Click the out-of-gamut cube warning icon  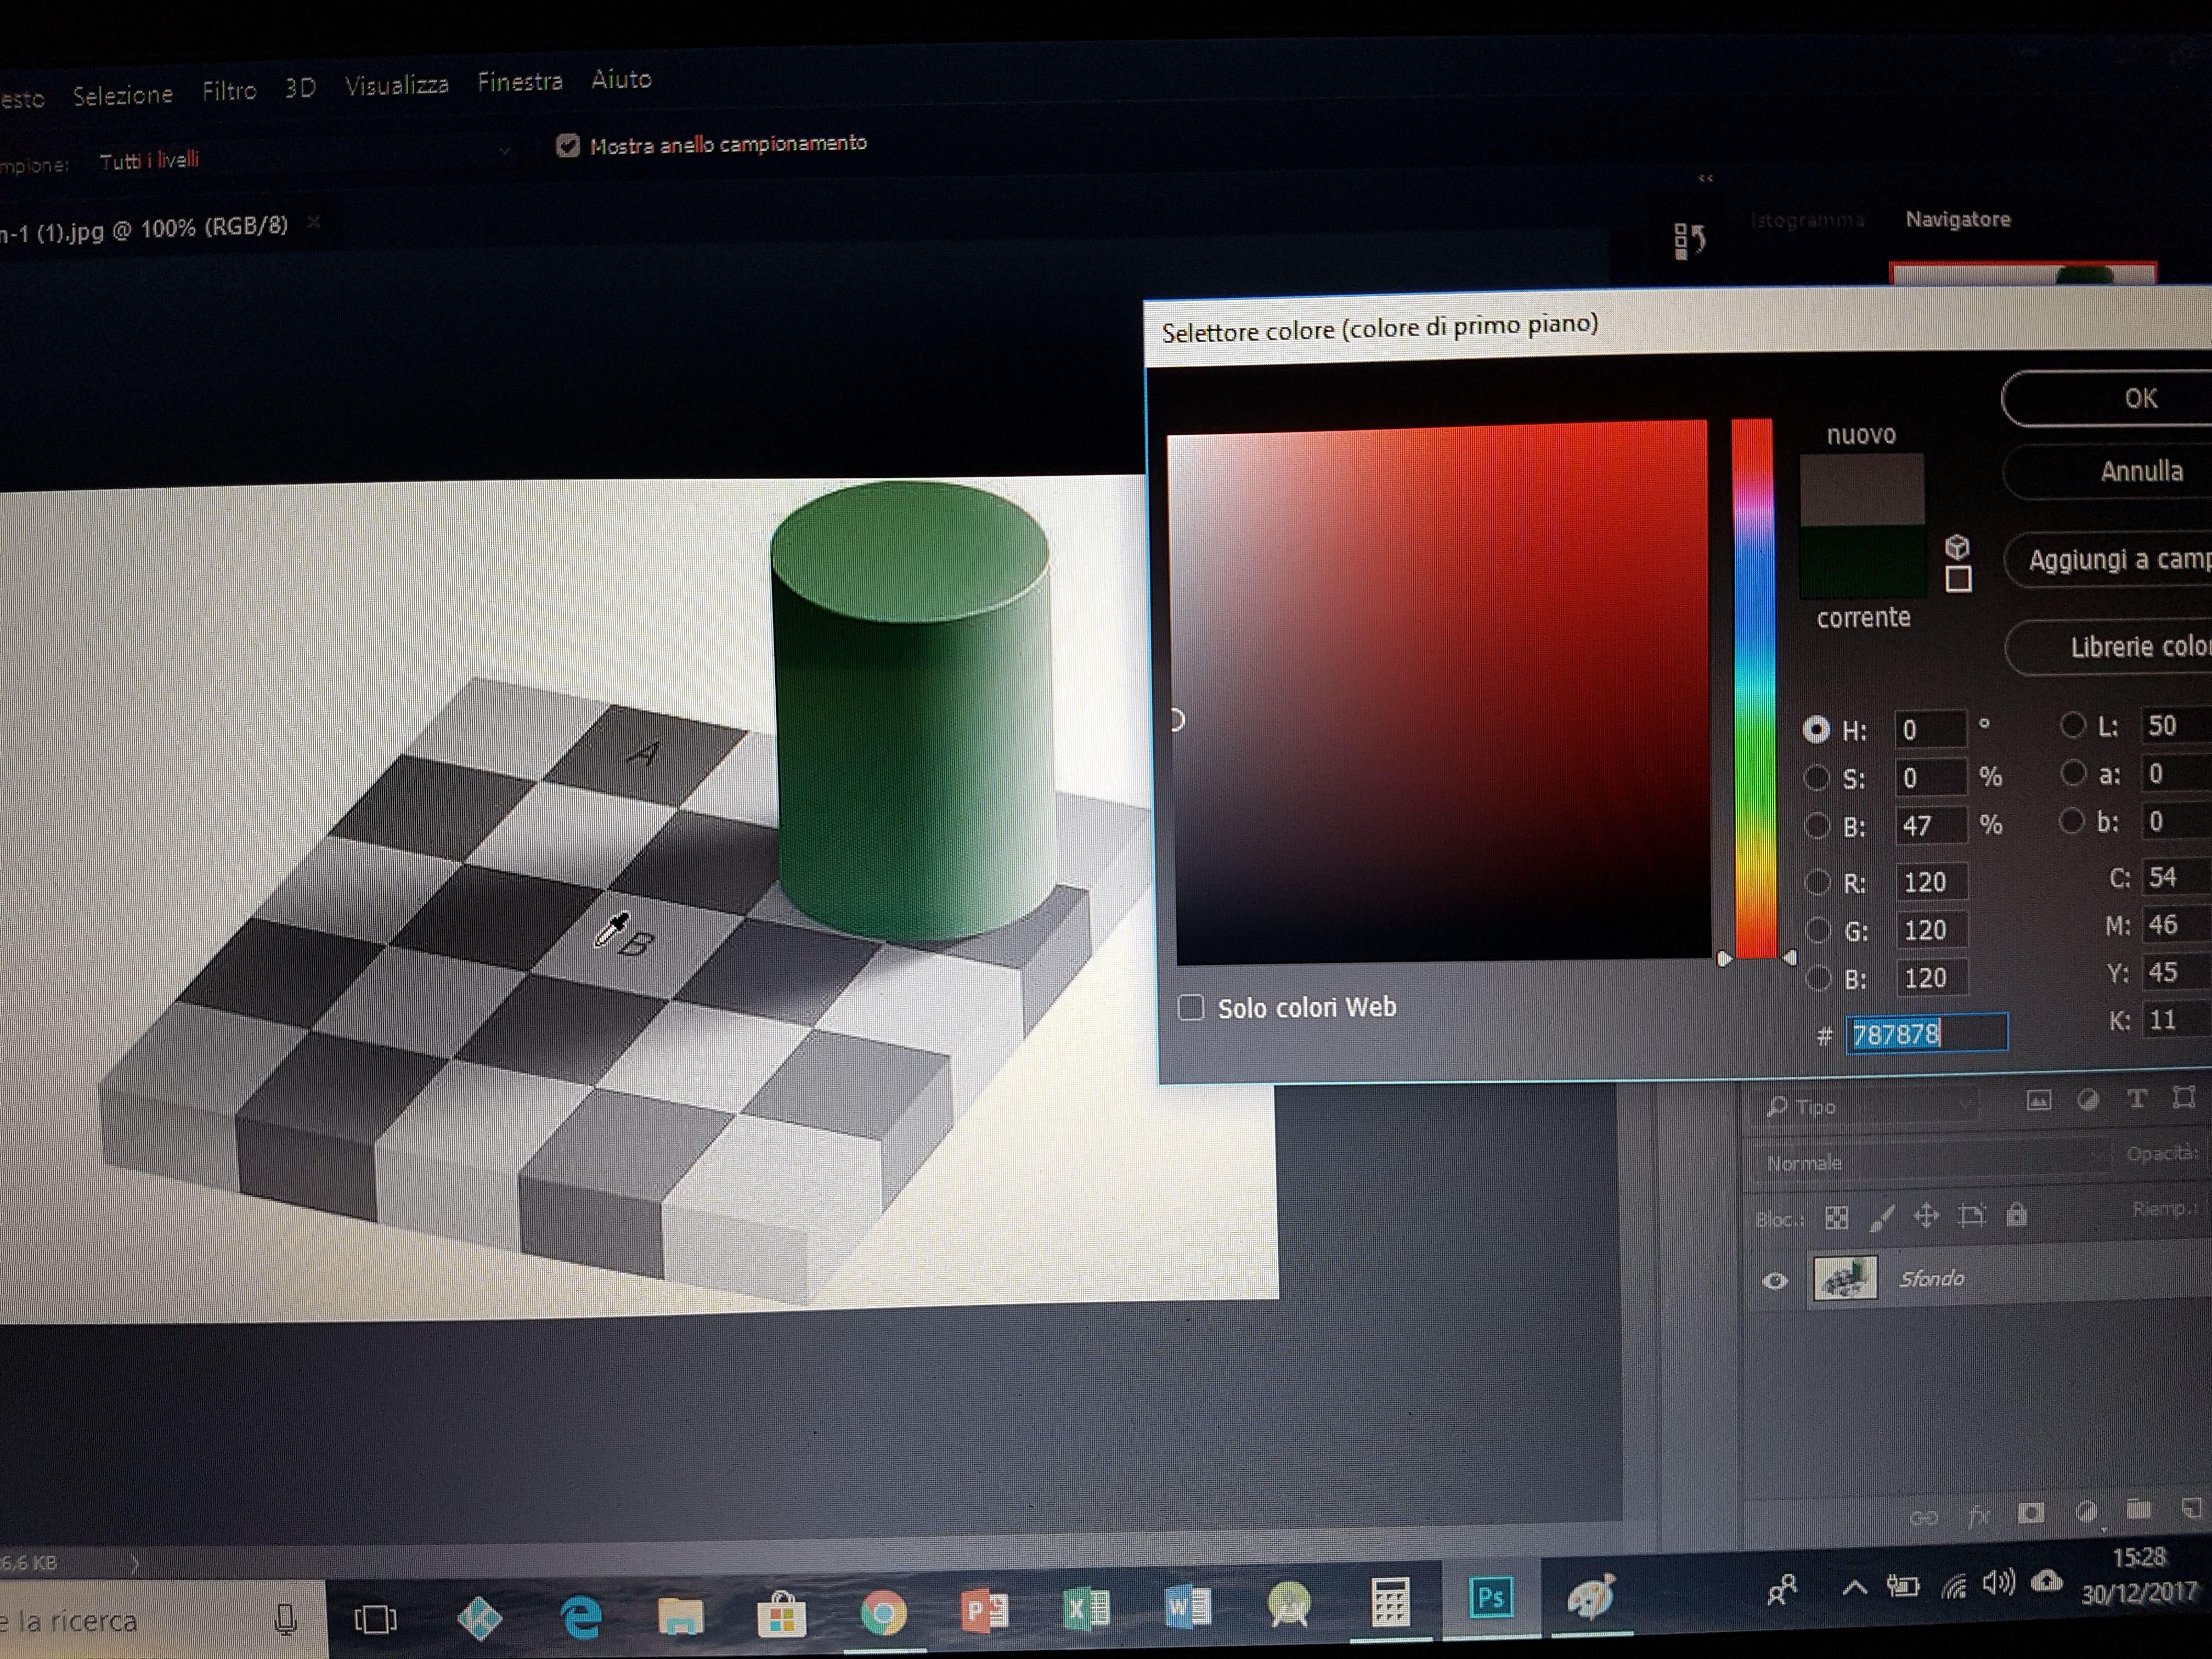point(1957,546)
